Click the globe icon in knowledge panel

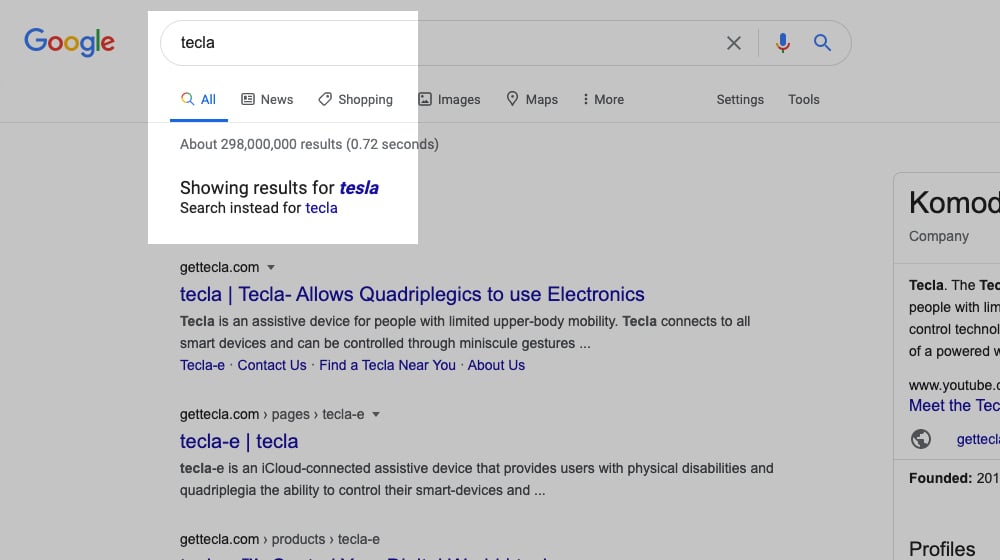920,439
